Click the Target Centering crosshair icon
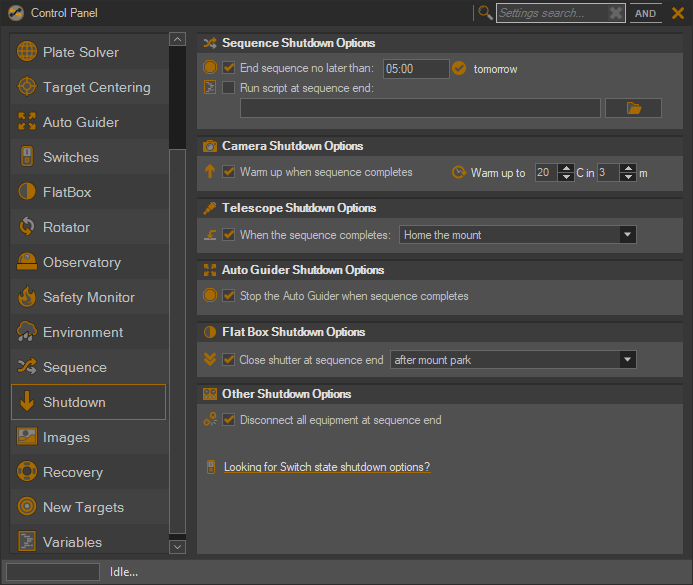The width and height of the screenshot is (693, 585). [27, 86]
